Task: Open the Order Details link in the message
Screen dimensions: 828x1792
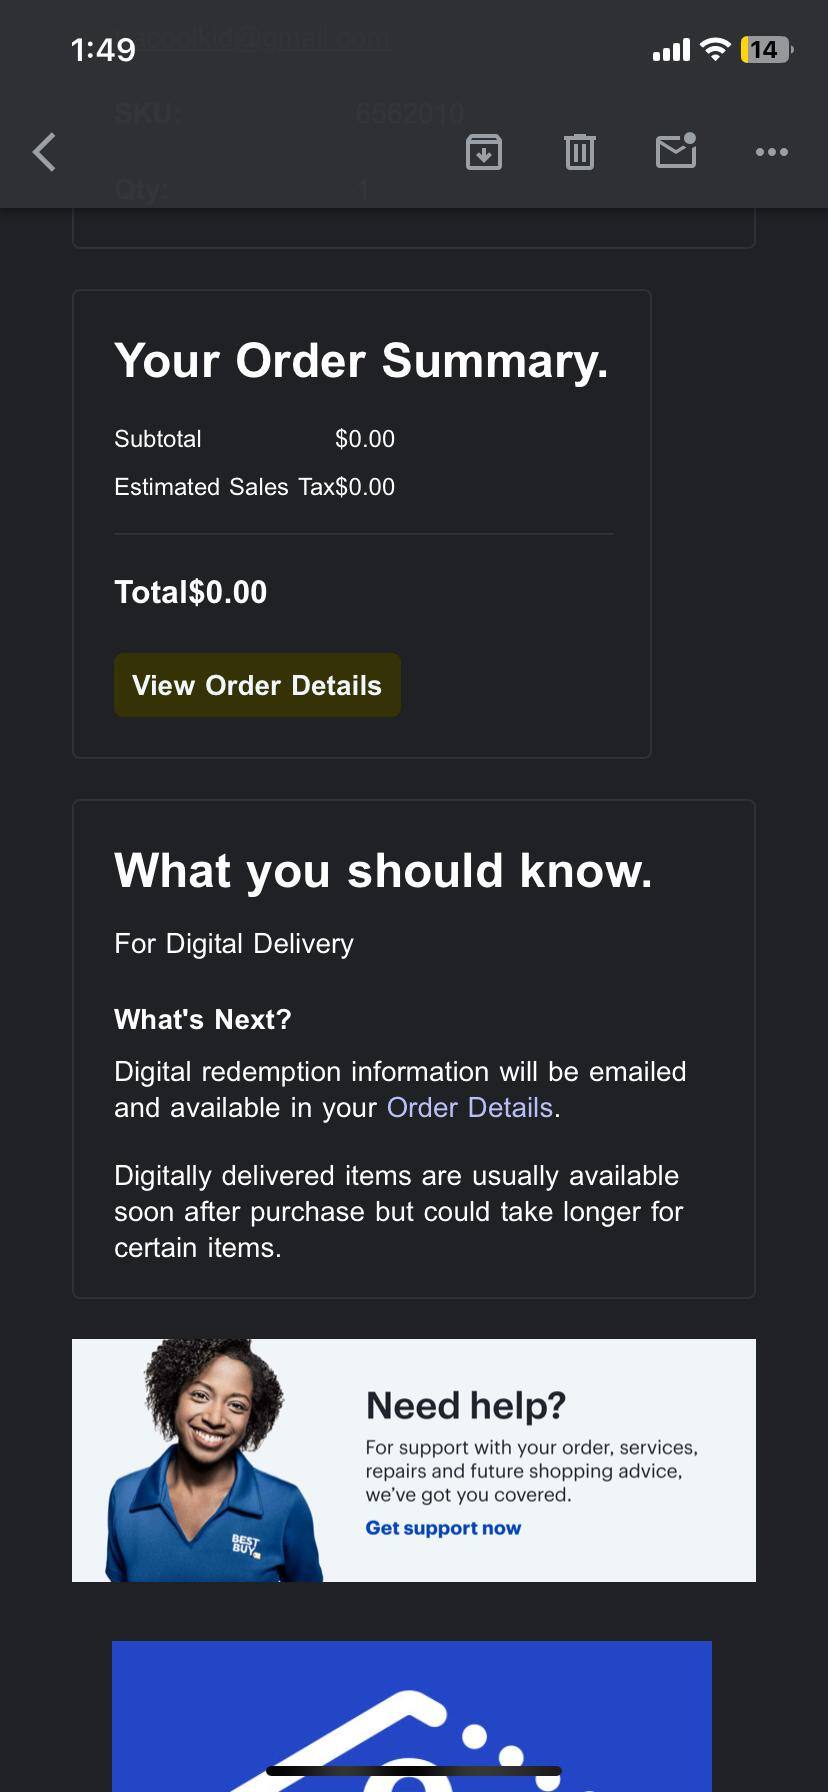Action: 469,1107
